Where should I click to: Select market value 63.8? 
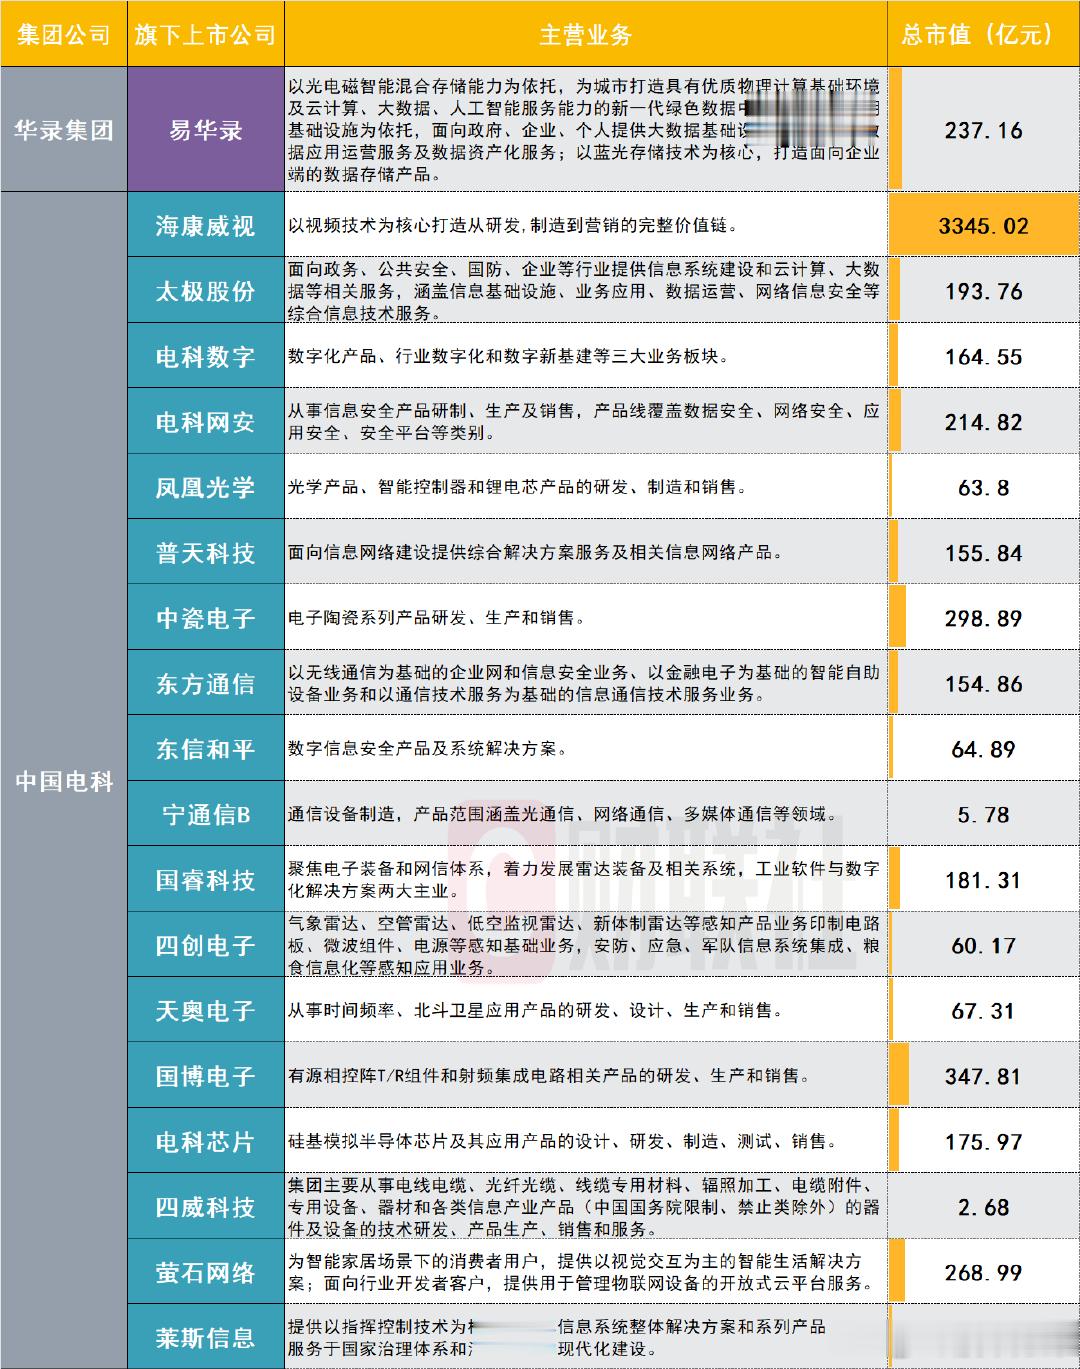click(984, 488)
